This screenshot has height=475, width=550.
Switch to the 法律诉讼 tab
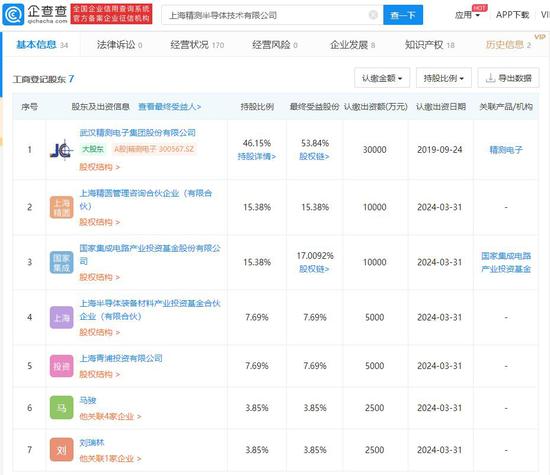click(x=119, y=45)
